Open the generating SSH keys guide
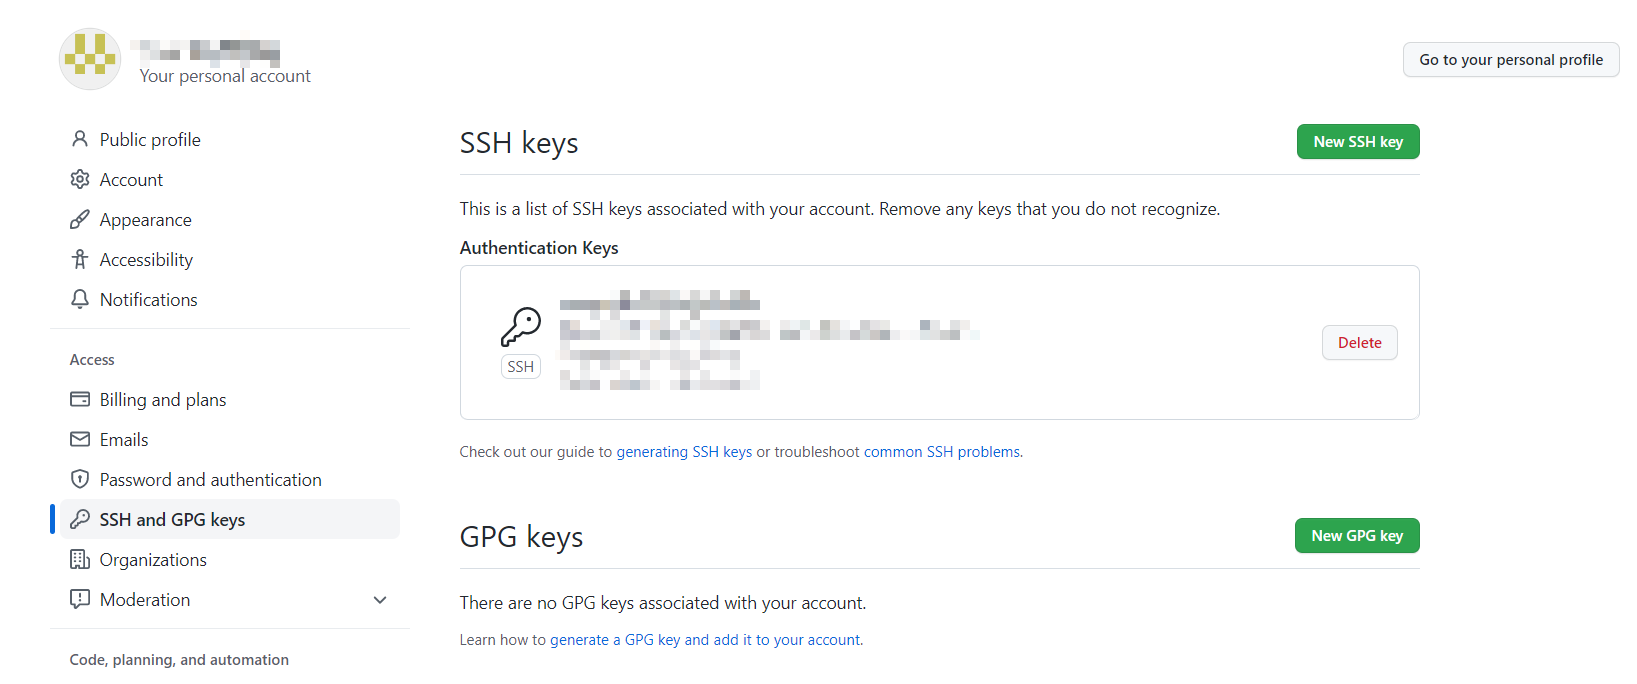Viewport: 1637px width, 684px height. pyautogui.click(x=684, y=452)
